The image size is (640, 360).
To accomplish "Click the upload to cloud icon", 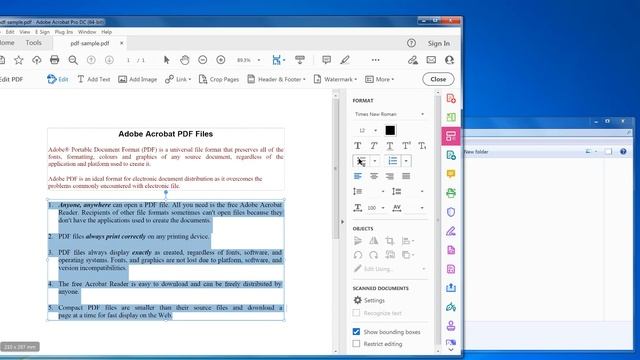I will coord(37,60).
